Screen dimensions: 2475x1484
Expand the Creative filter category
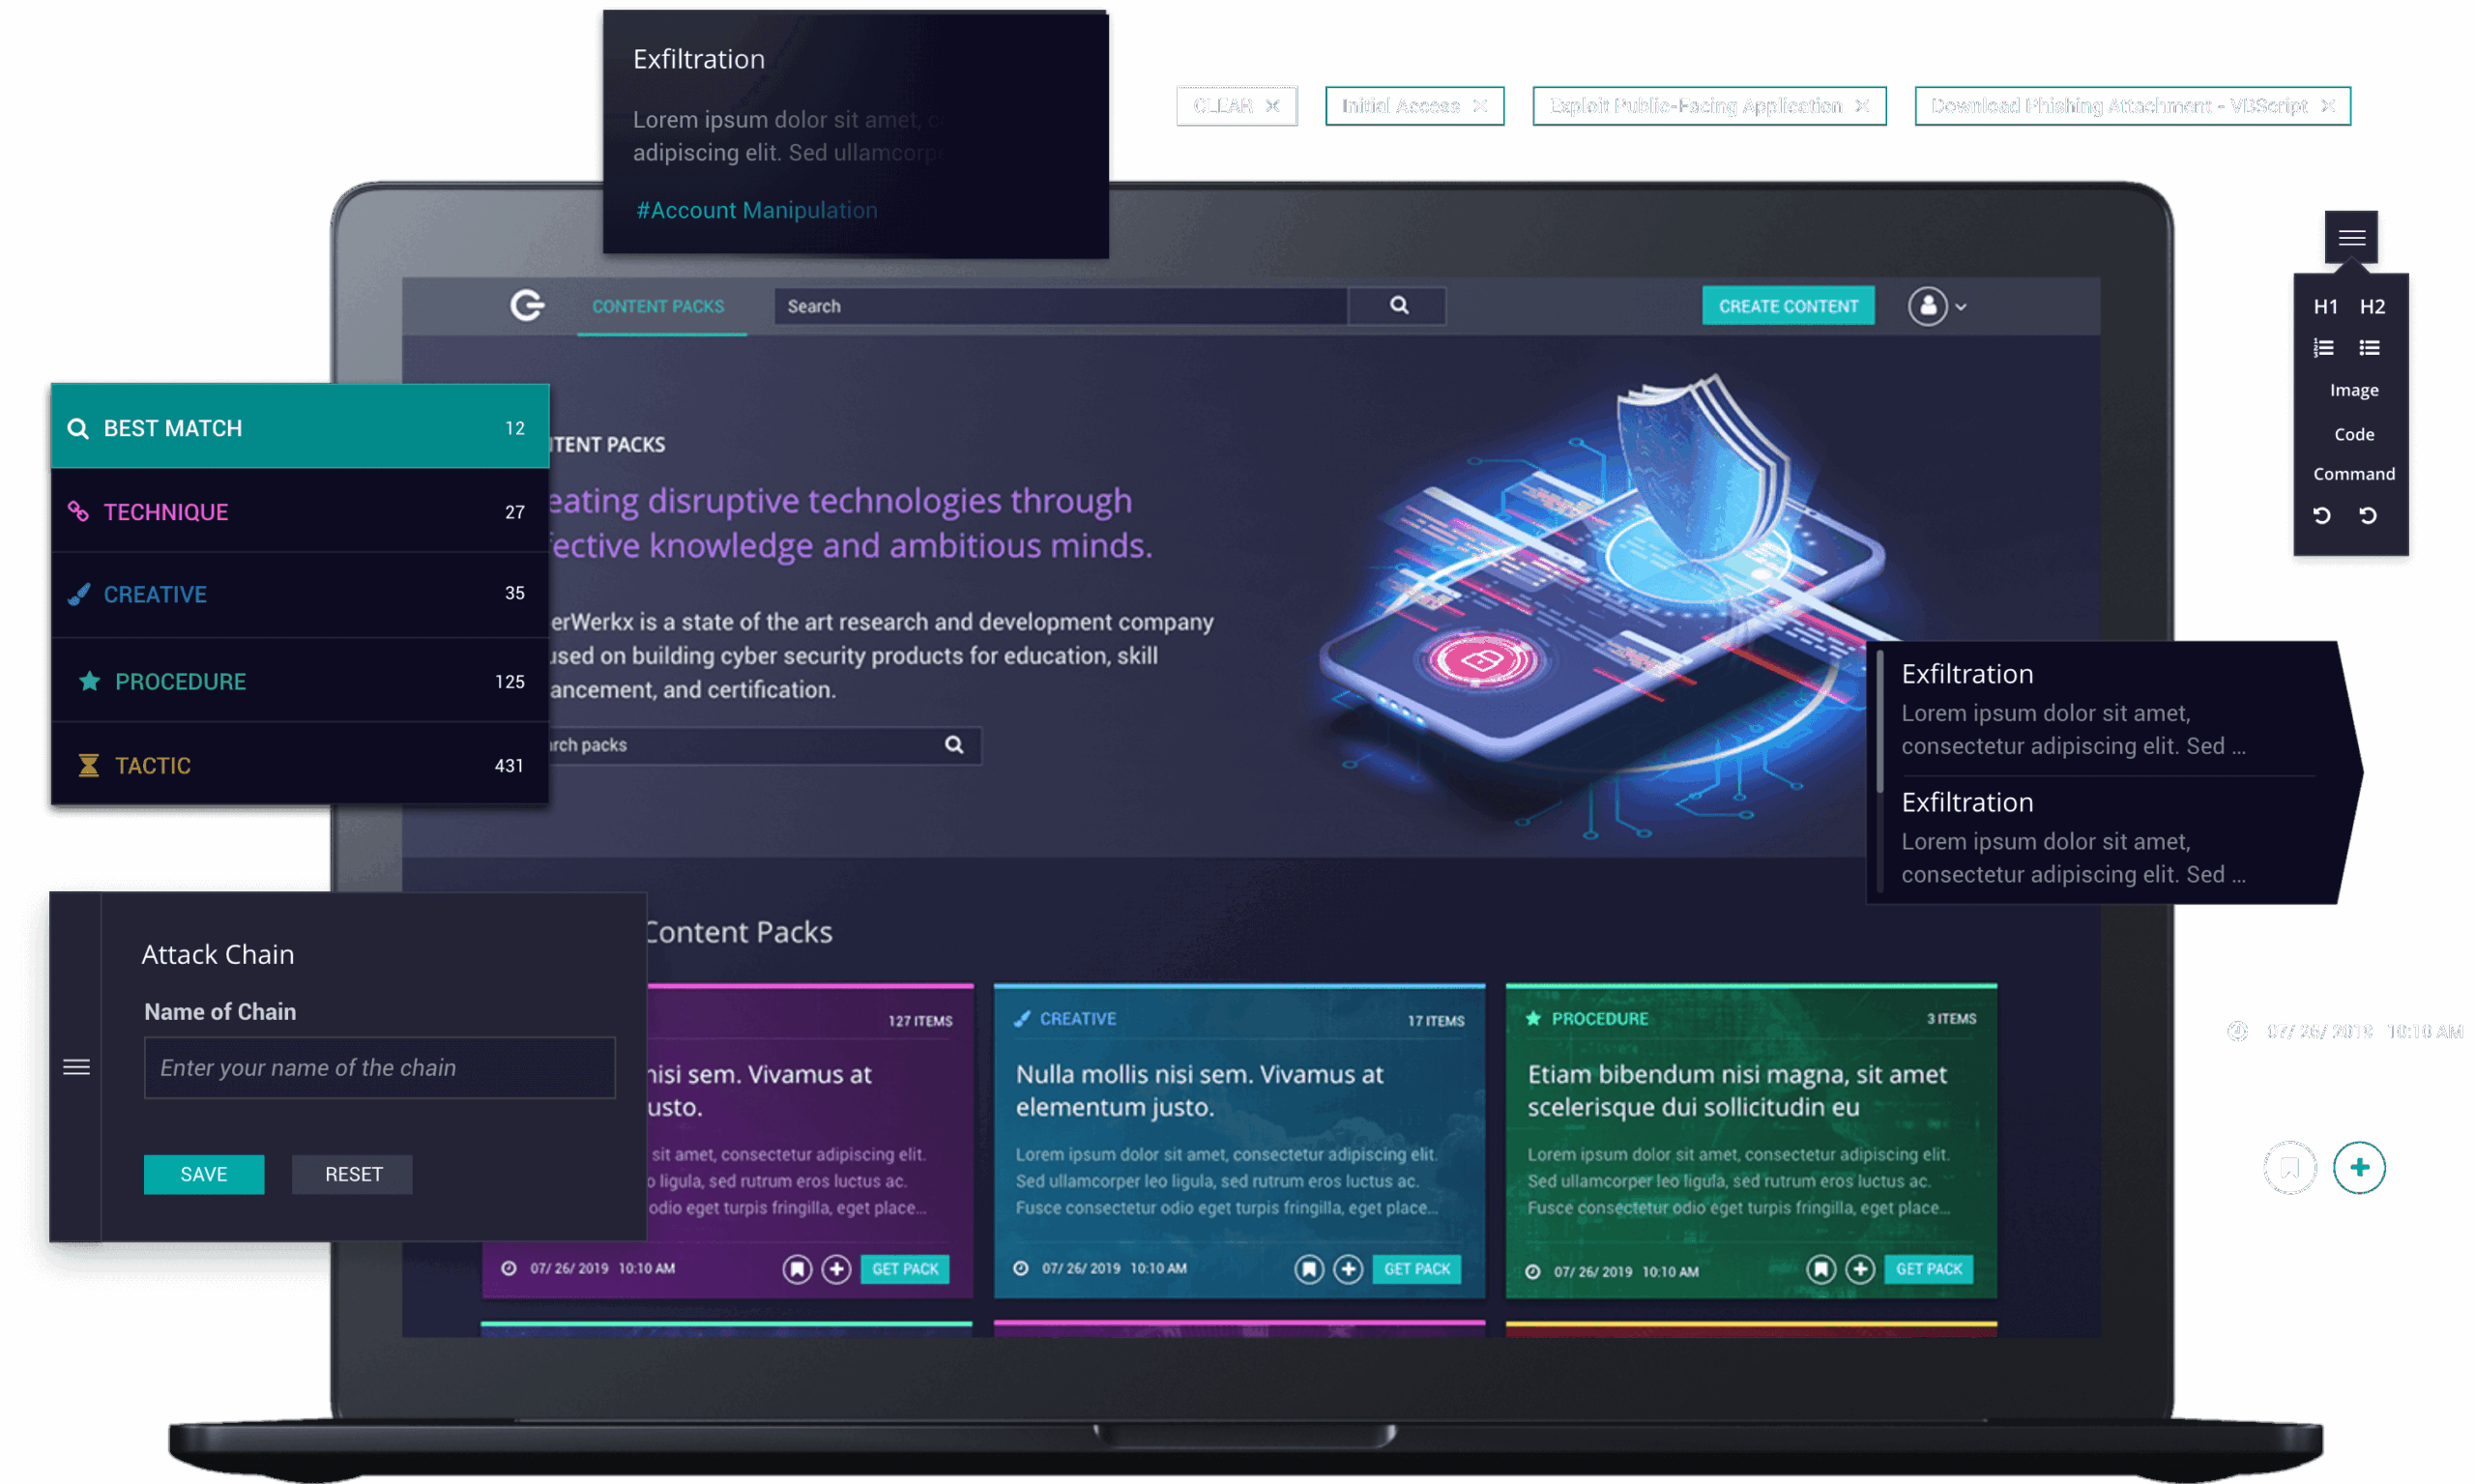pos(298,593)
